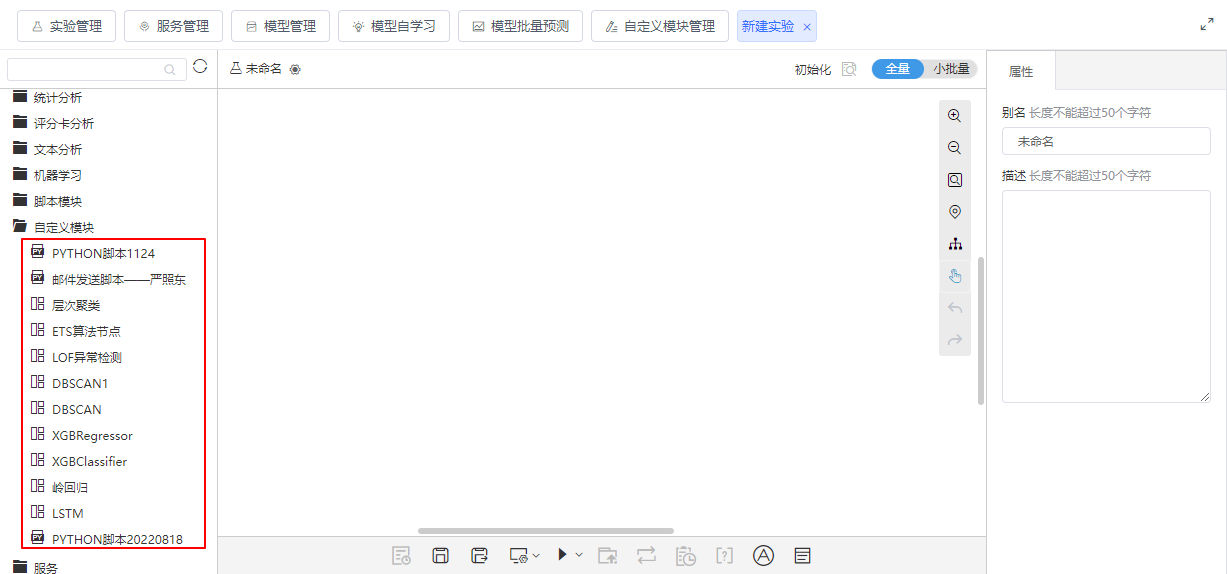Click the 别名 alias input field
This screenshot has height=574, width=1227.
(x=1106, y=141)
